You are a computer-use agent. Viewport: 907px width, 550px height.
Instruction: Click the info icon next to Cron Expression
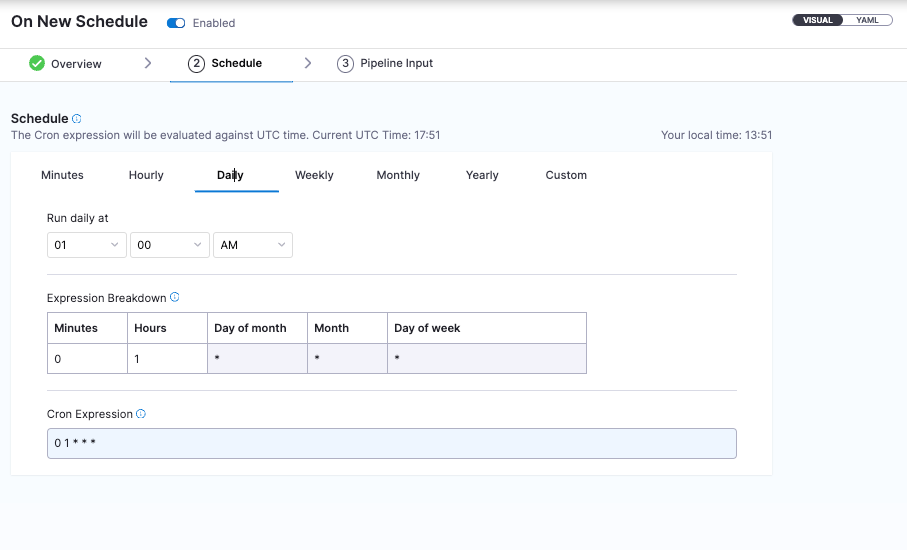click(x=141, y=414)
